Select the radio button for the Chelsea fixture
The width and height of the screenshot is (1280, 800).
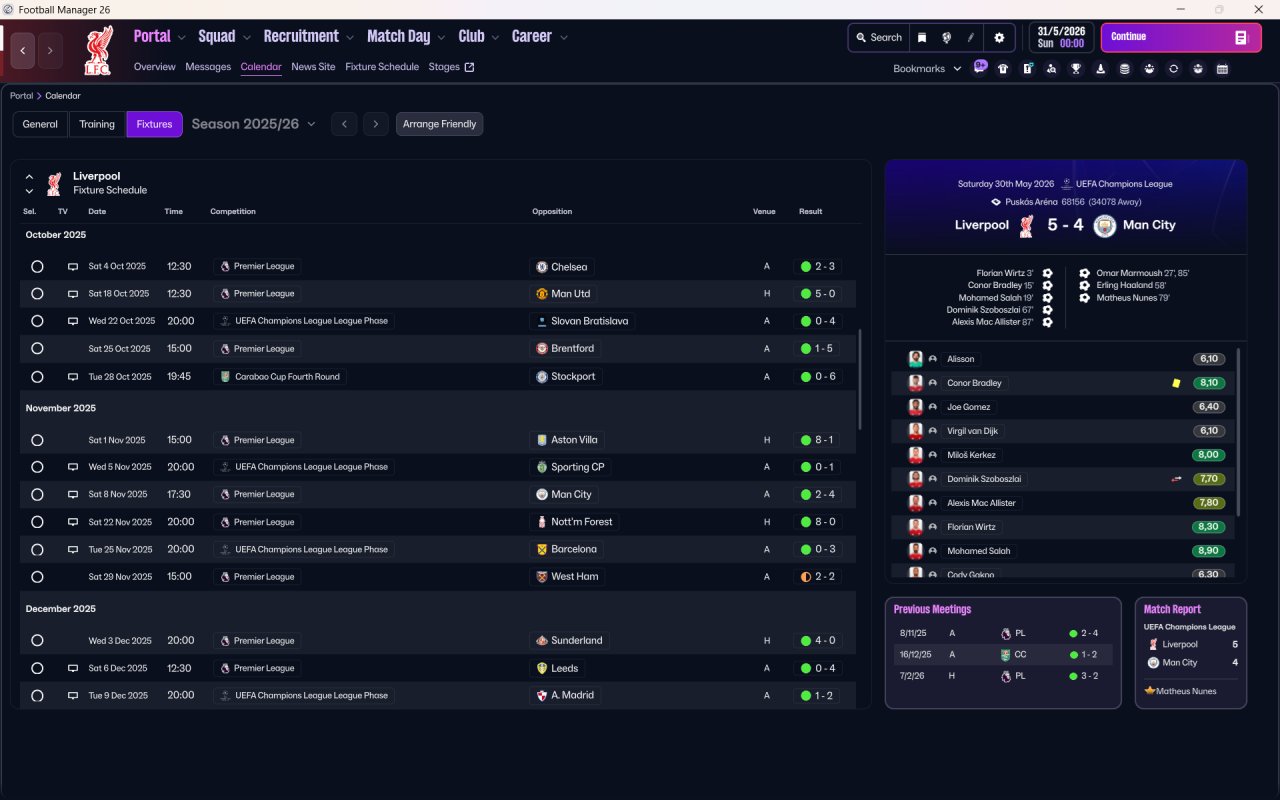click(x=37, y=267)
